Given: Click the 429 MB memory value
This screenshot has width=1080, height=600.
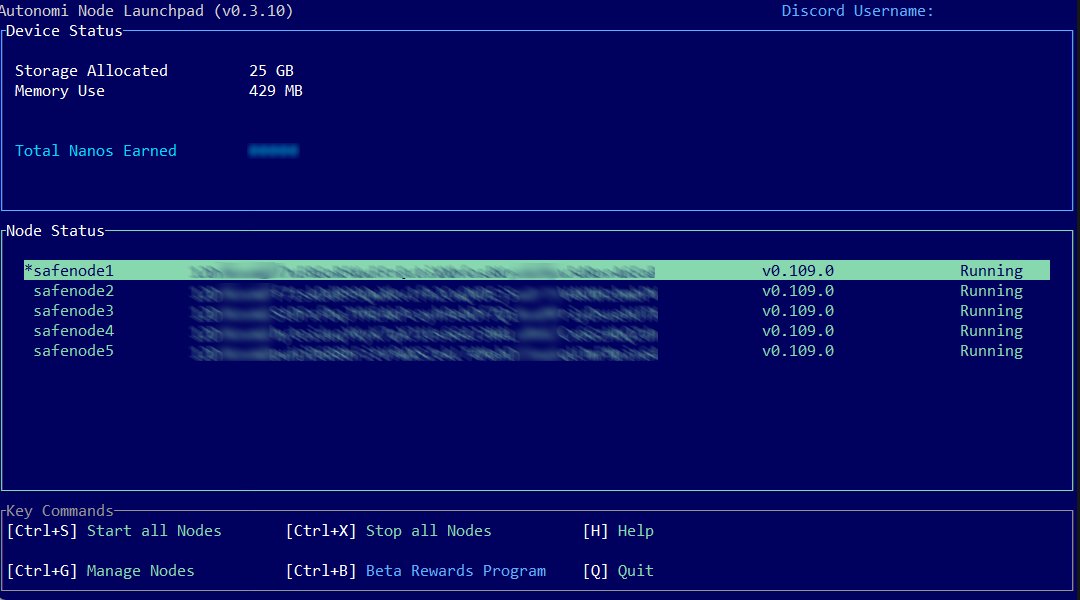Looking at the screenshot, I should tap(276, 91).
